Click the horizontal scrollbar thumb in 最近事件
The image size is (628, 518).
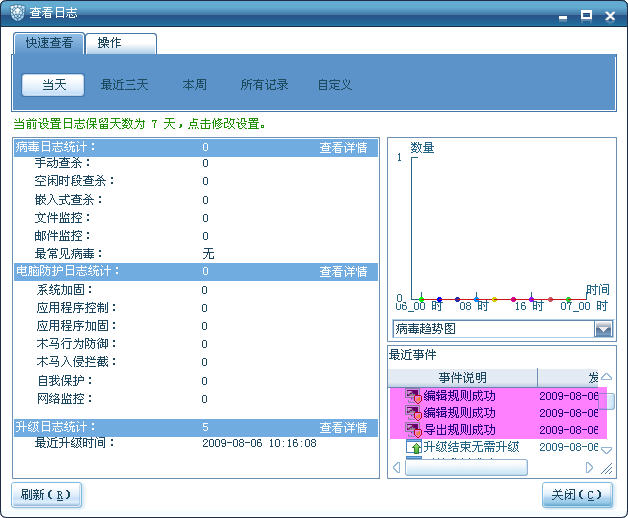pyautogui.click(x=466, y=468)
